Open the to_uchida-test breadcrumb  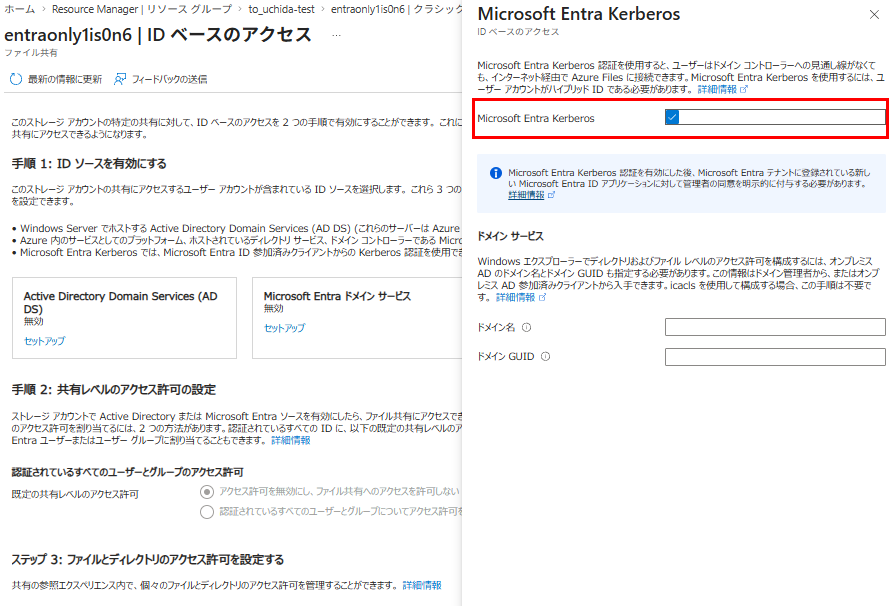coord(282,9)
